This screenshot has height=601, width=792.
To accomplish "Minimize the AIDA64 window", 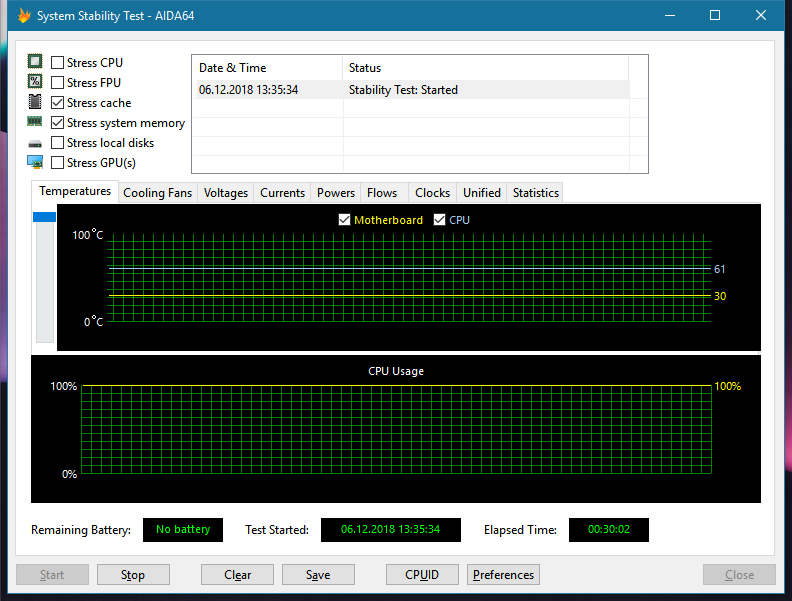I will click(670, 16).
